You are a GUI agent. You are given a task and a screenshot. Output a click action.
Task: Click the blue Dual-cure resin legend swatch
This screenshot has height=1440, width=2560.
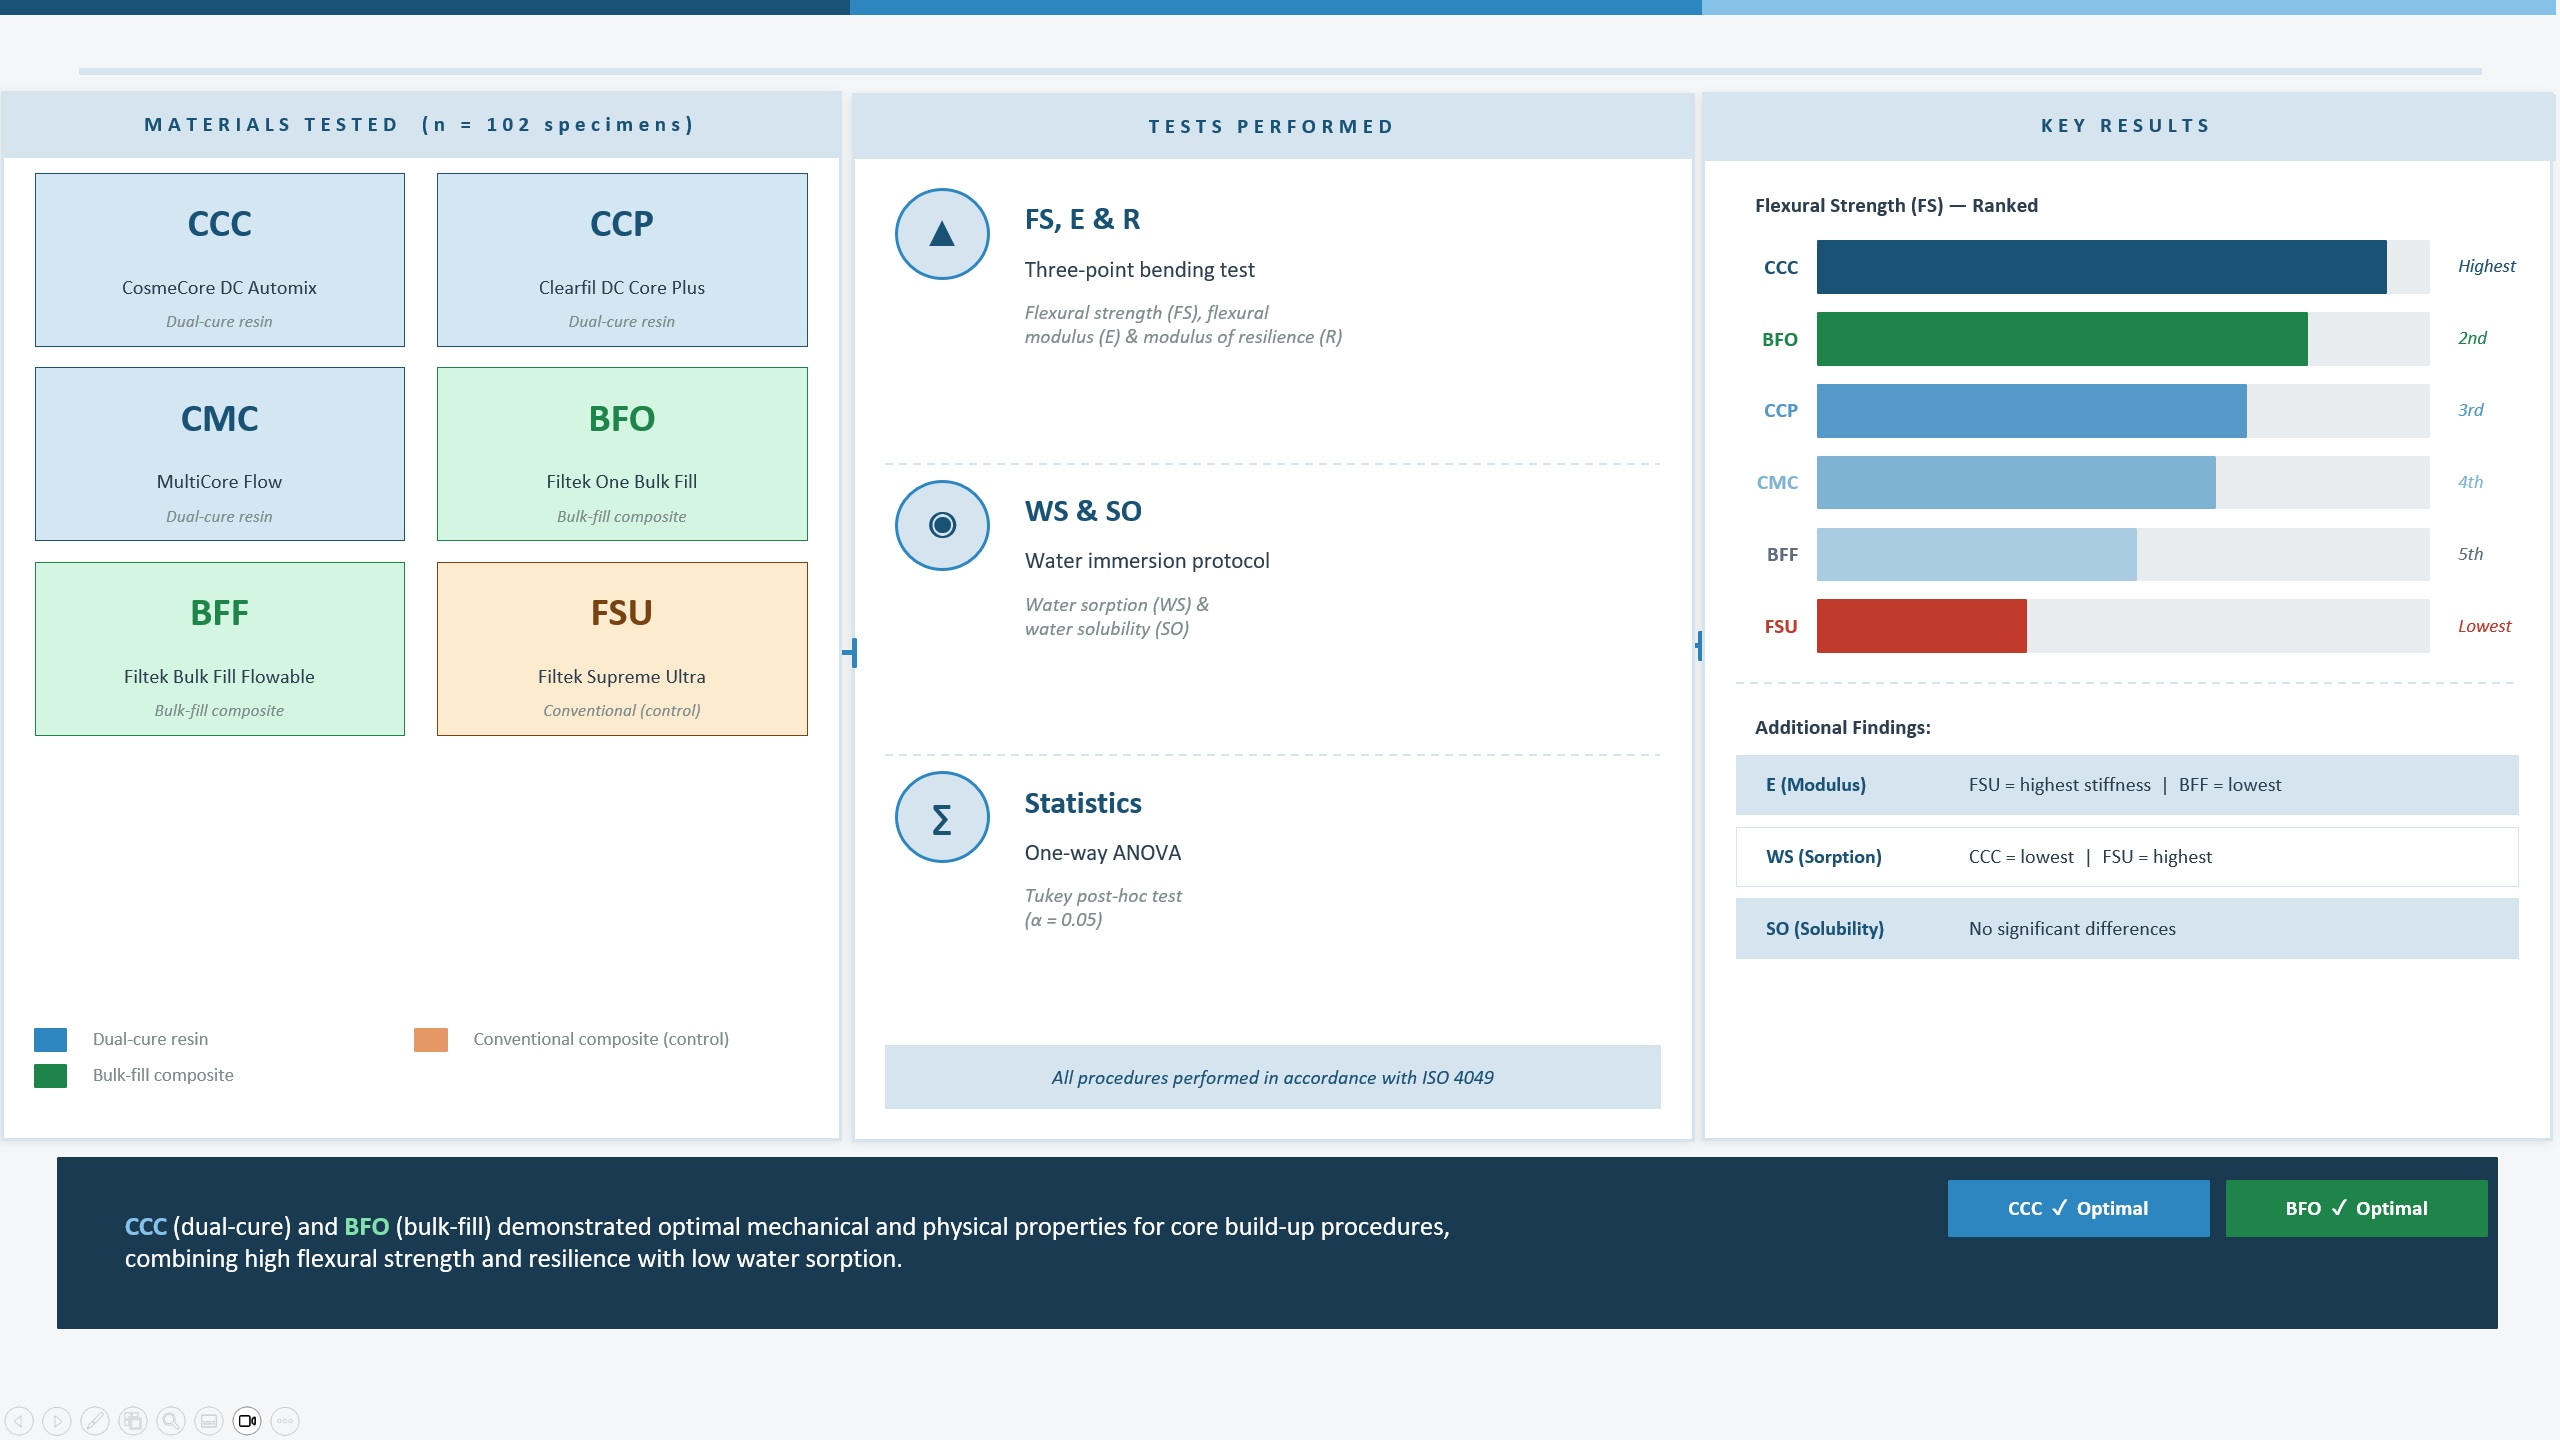50,1039
